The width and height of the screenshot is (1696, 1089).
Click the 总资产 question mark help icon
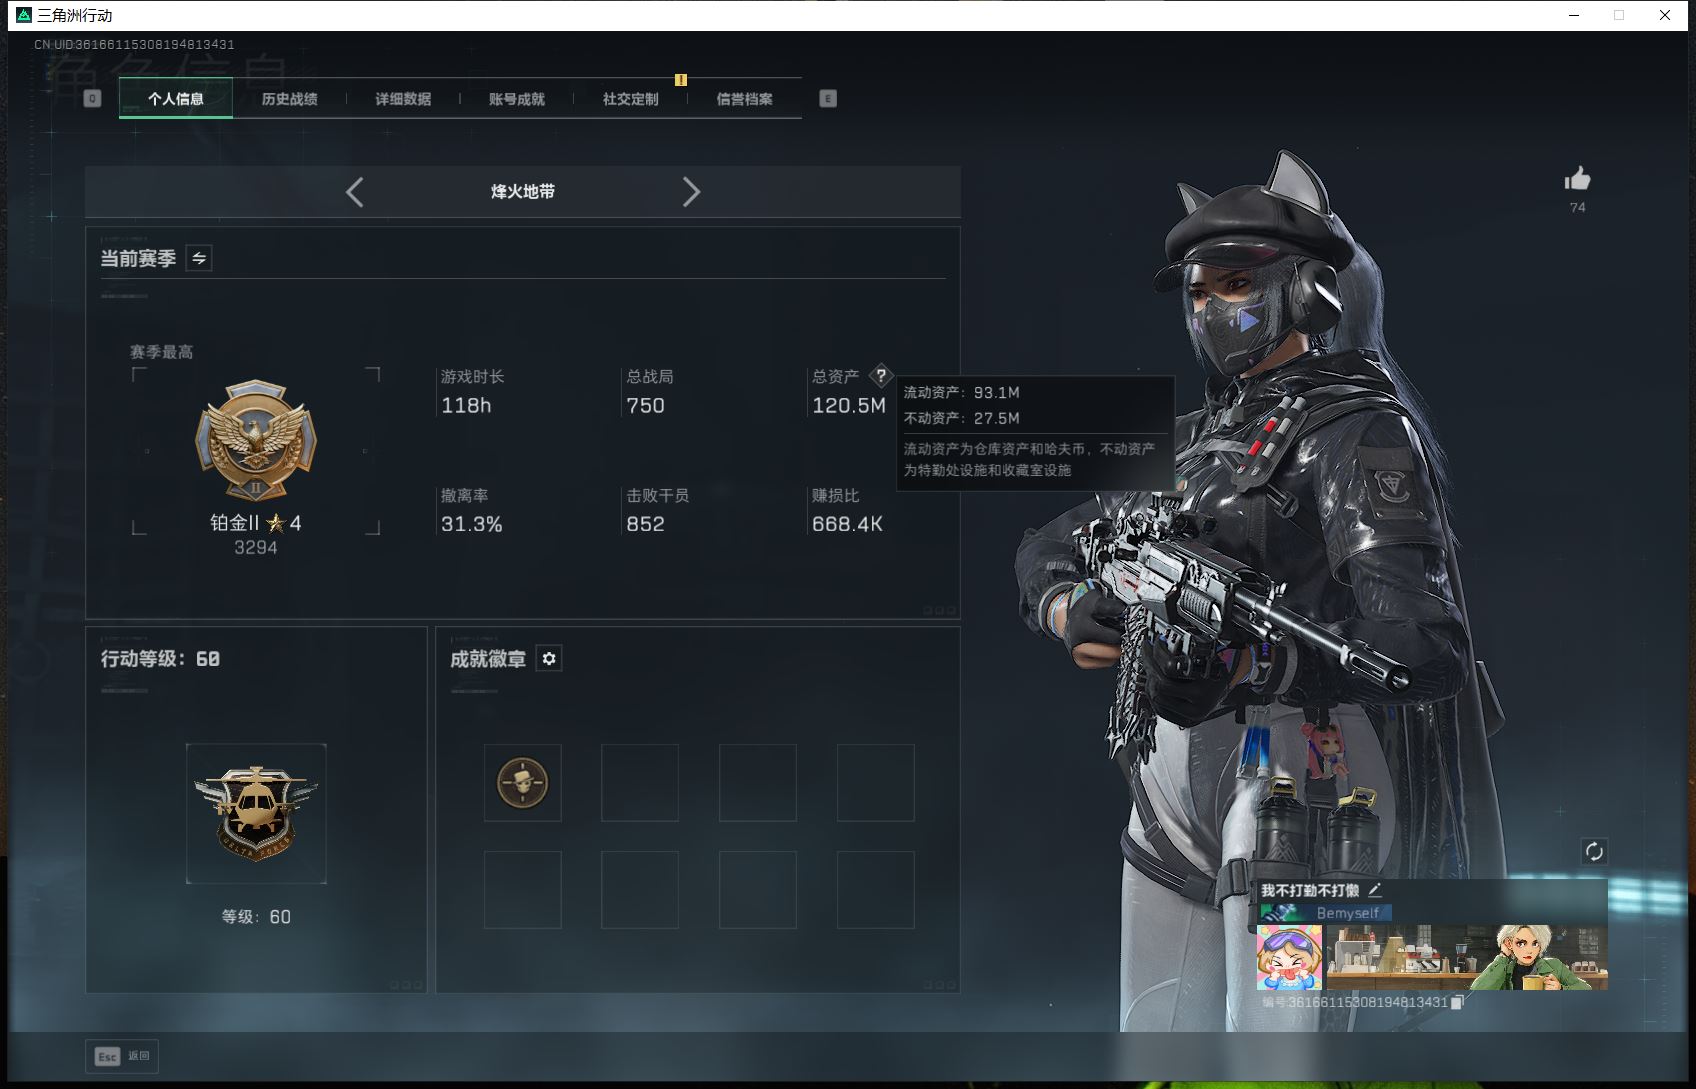[880, 376]
